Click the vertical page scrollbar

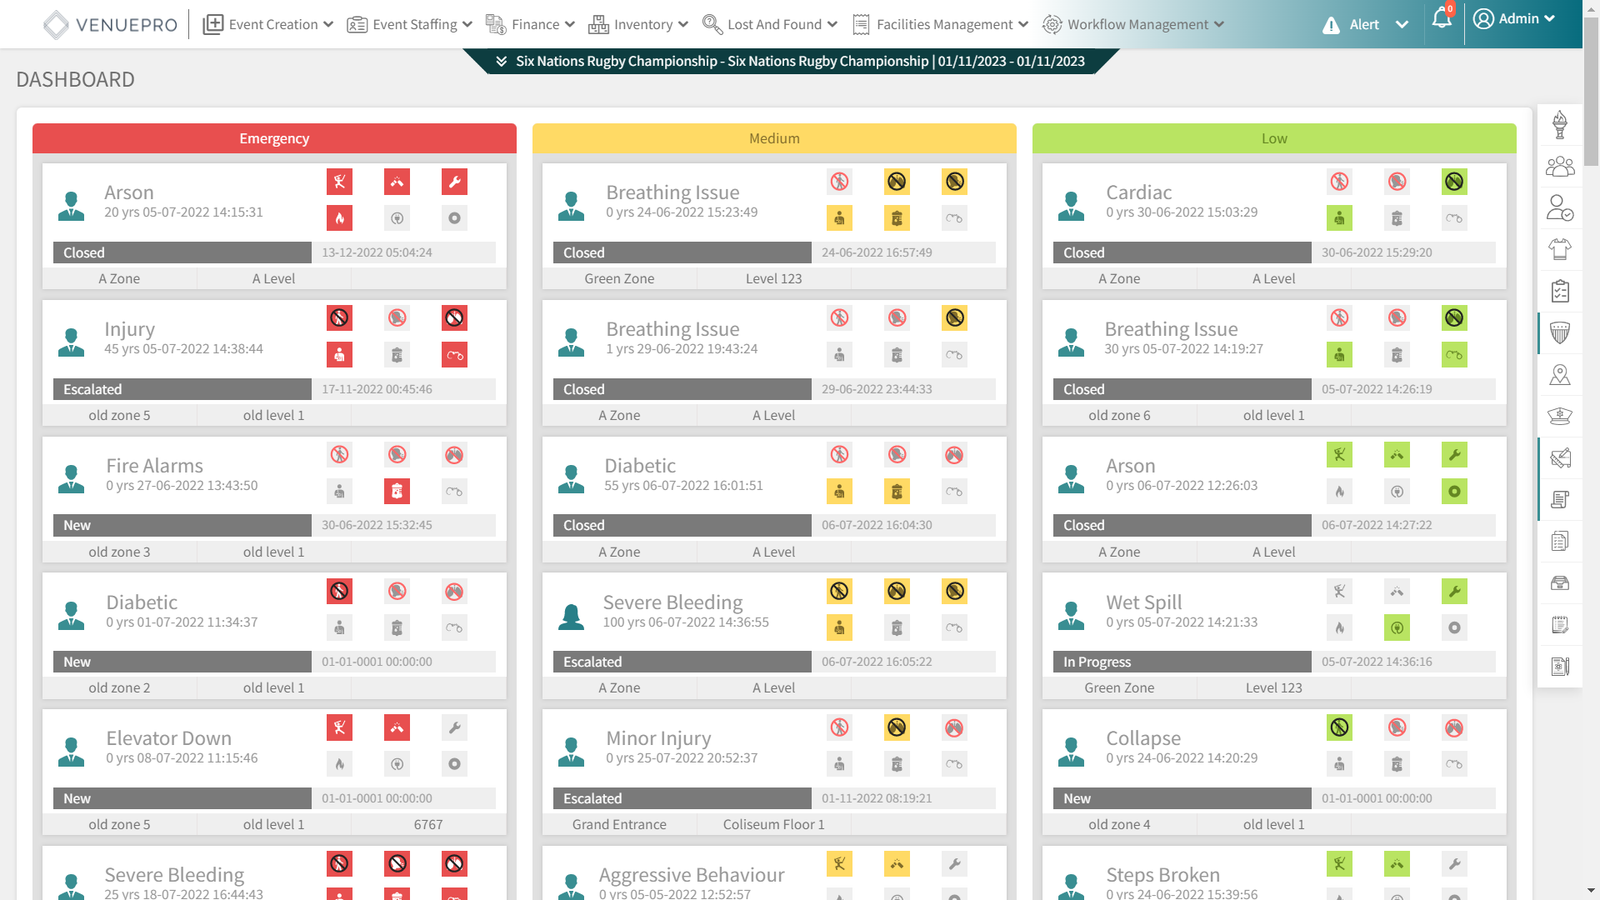pos(1591,100)
